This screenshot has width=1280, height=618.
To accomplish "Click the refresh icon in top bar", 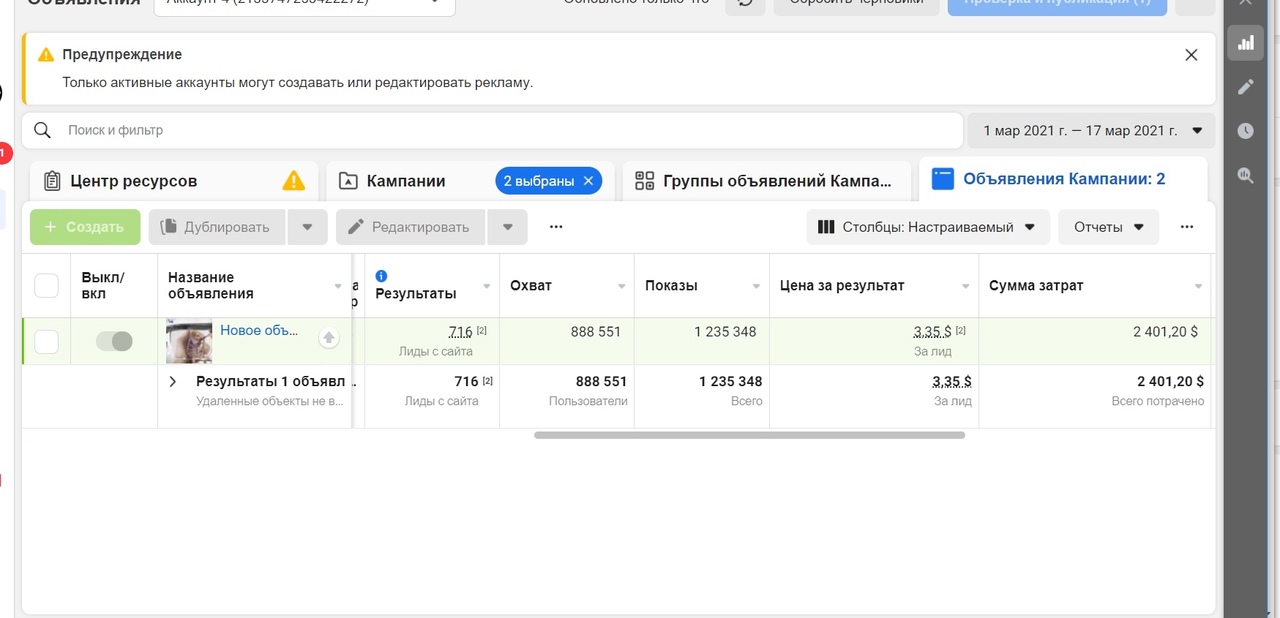I will click(x=745, y=2).
